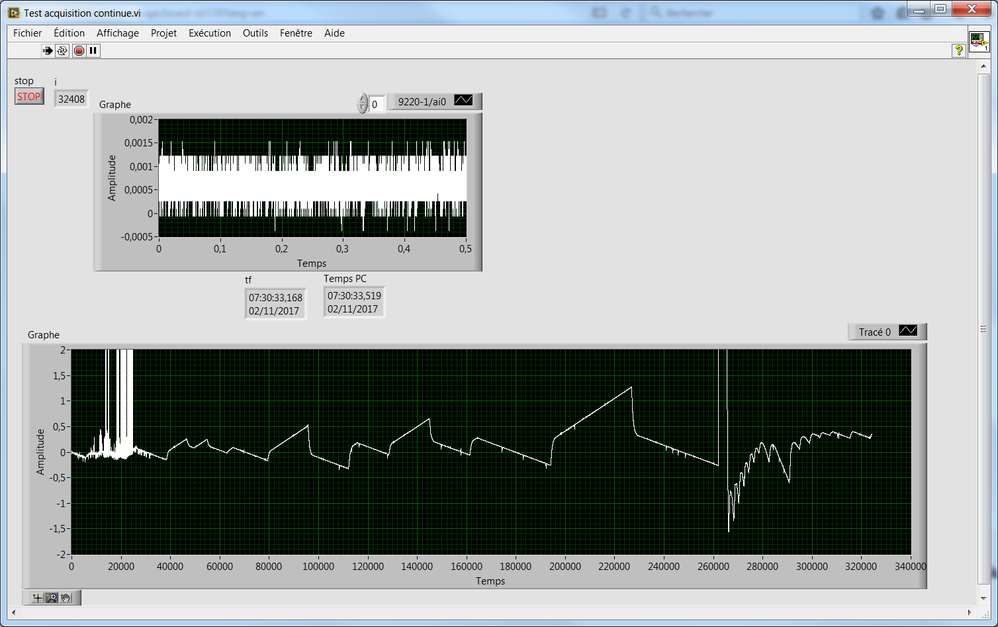
Task: Click the Pause toolbar icon
Action: click(94, 50)
